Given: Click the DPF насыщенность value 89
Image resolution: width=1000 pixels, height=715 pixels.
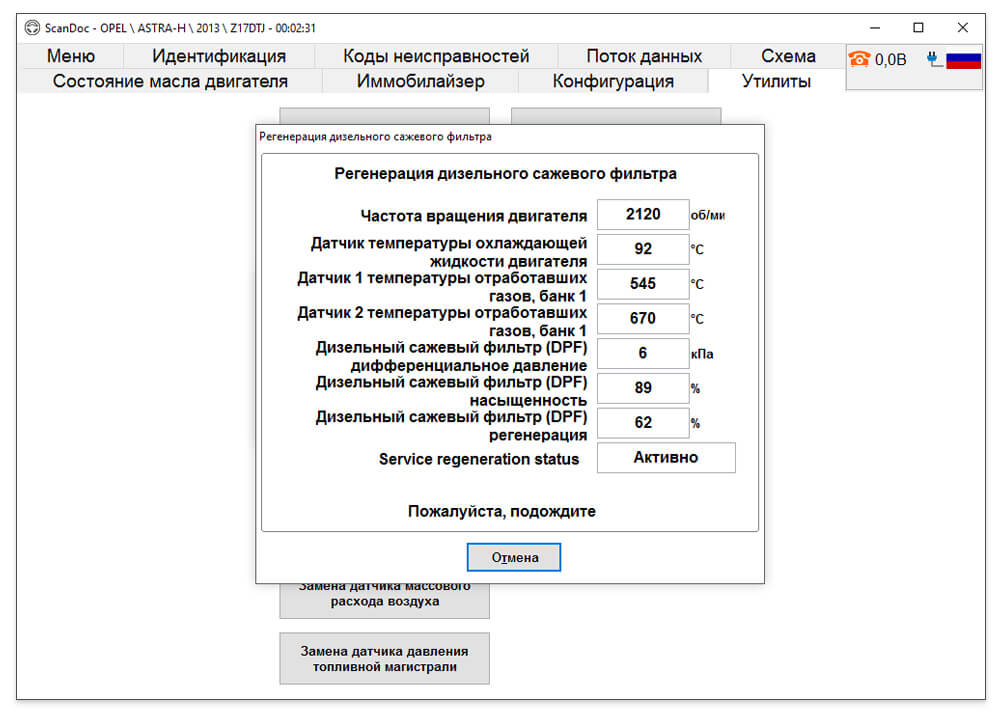Looking at the screenshot, I should coord(643,388).
